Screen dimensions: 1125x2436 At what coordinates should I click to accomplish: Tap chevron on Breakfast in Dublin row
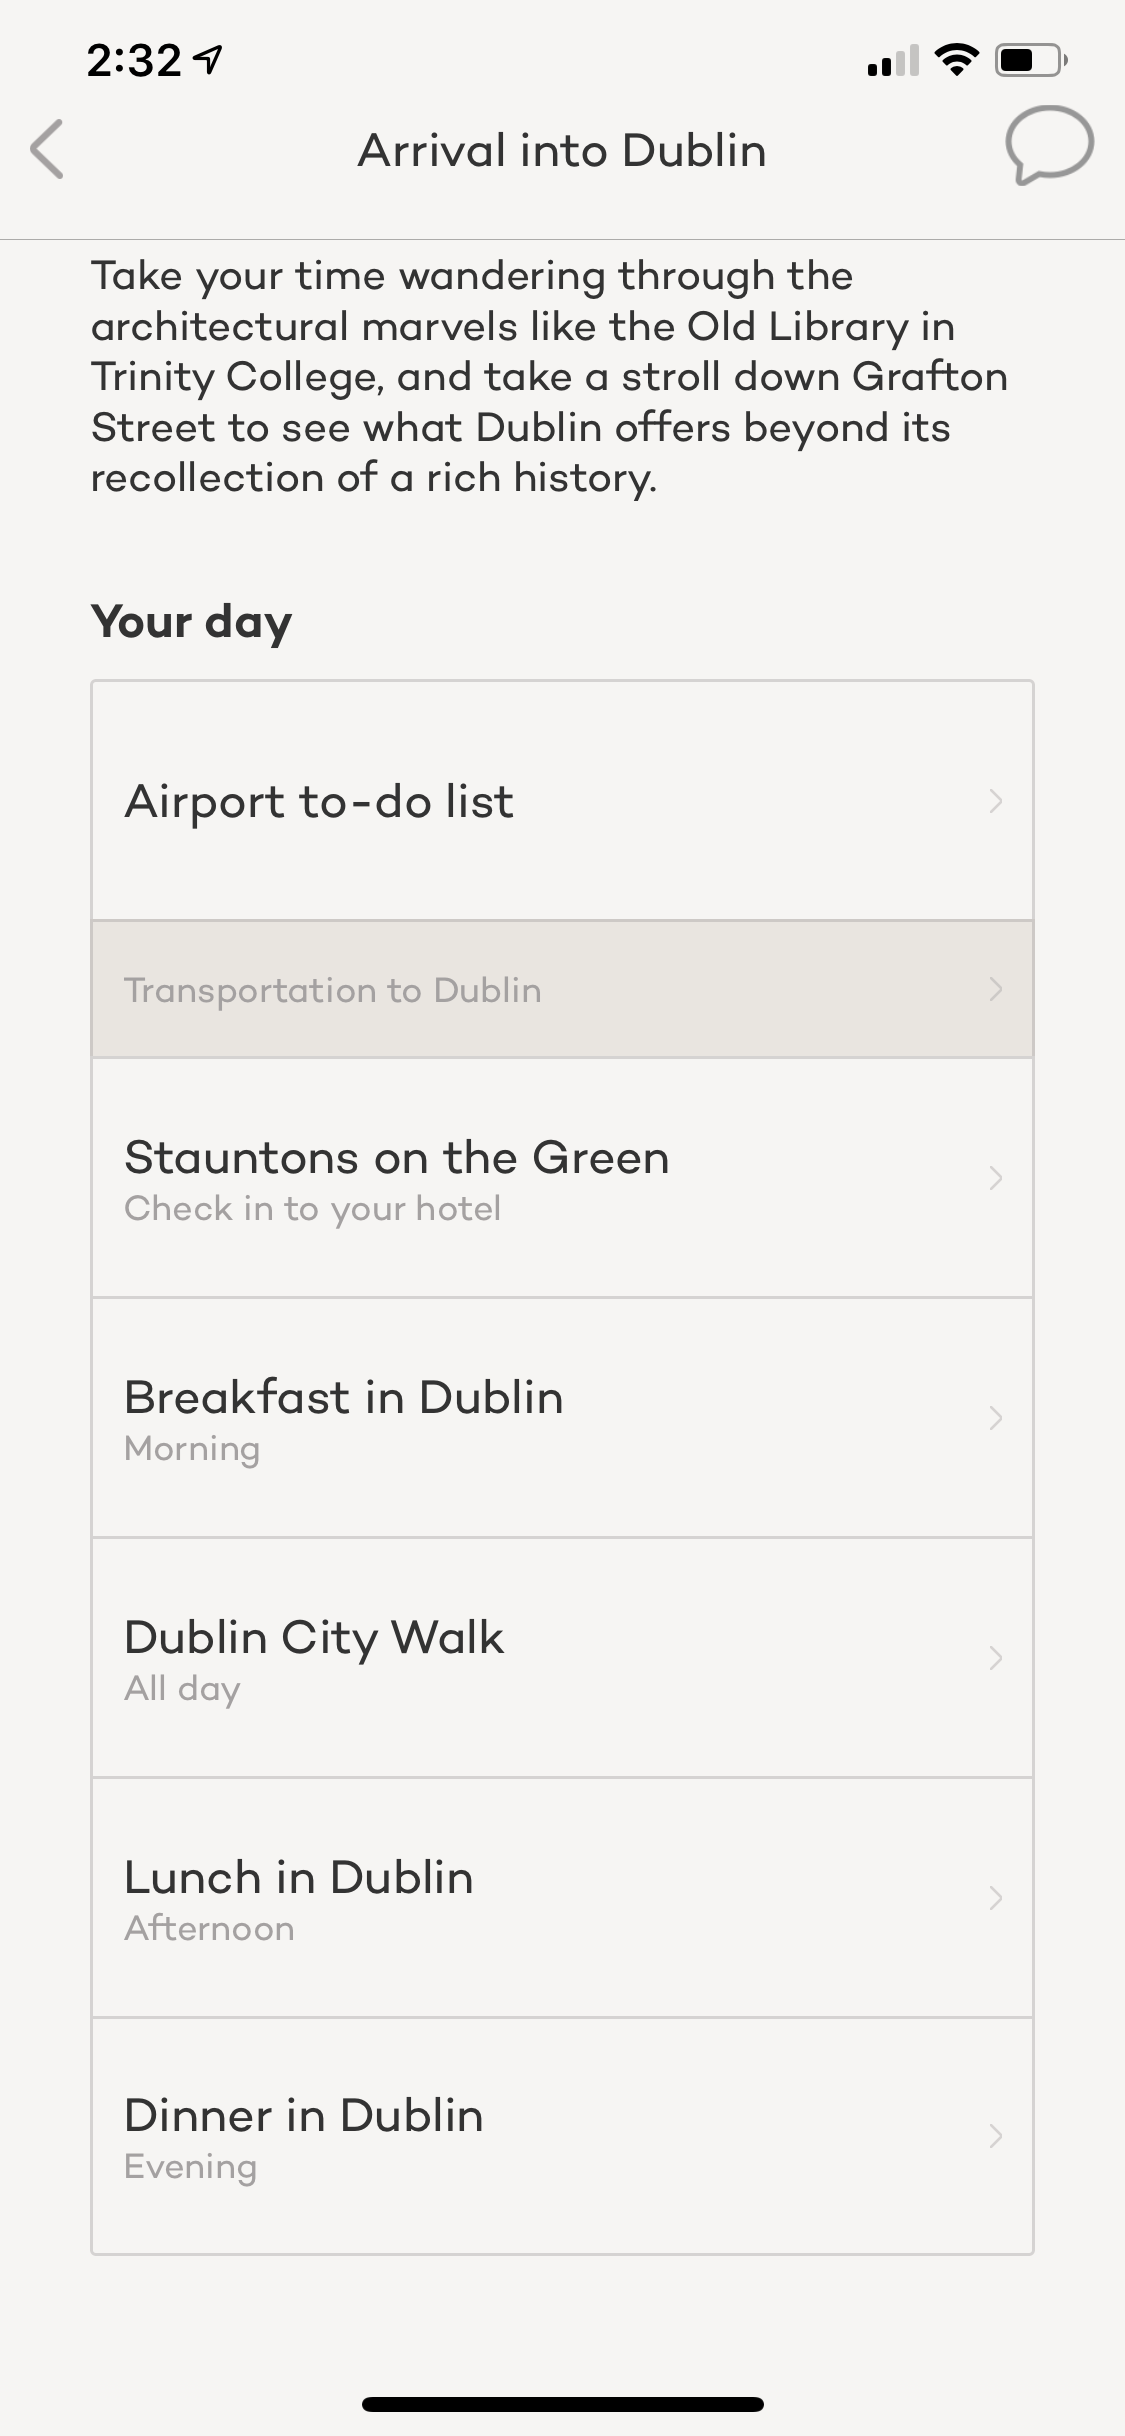pyautogui.click(x=995, y=1418)
